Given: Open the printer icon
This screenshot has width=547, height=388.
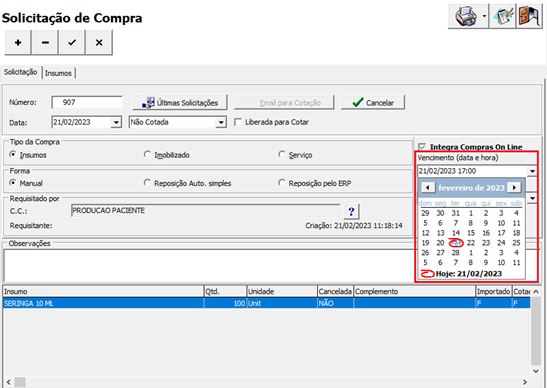Looking at the screenshot, I should (465, 16).
